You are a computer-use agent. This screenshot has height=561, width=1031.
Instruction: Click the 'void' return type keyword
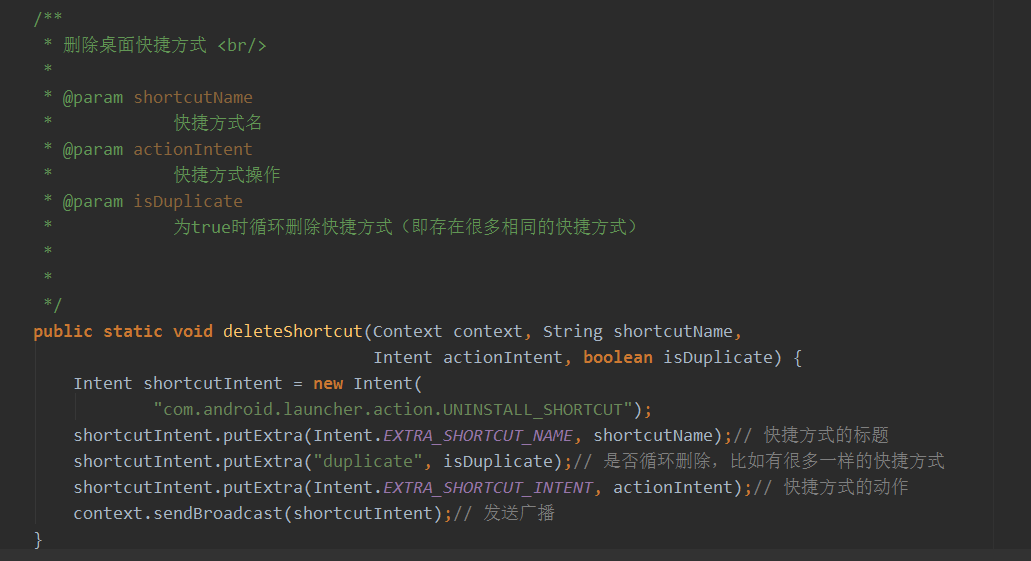point(192,331)
